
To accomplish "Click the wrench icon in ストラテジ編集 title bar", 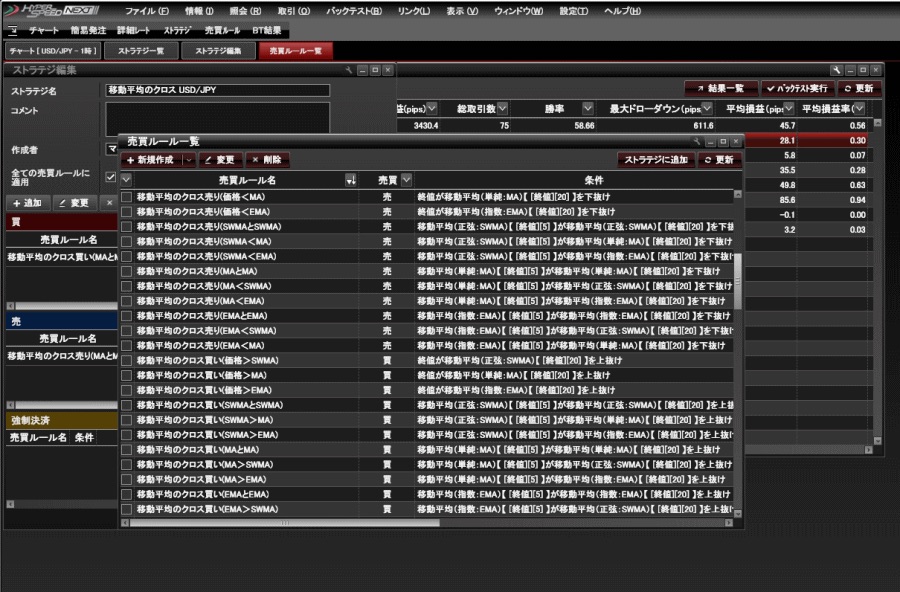I will (x=348, y=71).
